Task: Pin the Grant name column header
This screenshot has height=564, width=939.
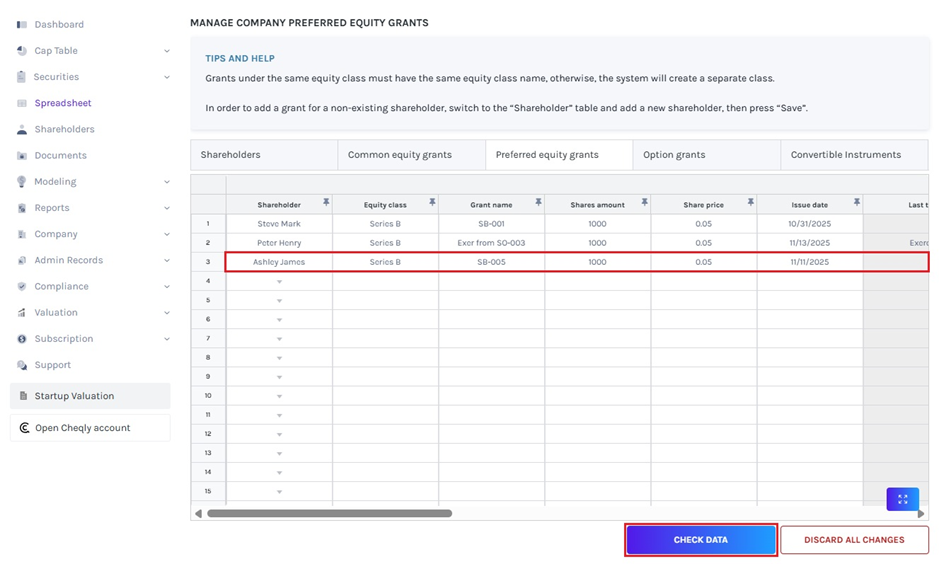Action: coord(538,203)
